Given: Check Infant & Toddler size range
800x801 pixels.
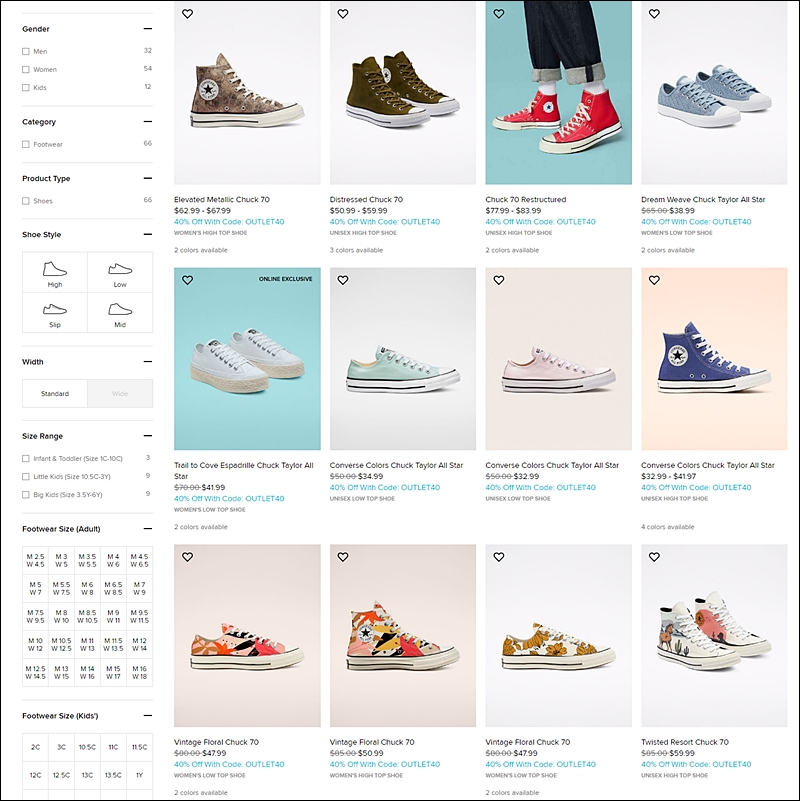Looking at the screenshot, I should 26,459.
